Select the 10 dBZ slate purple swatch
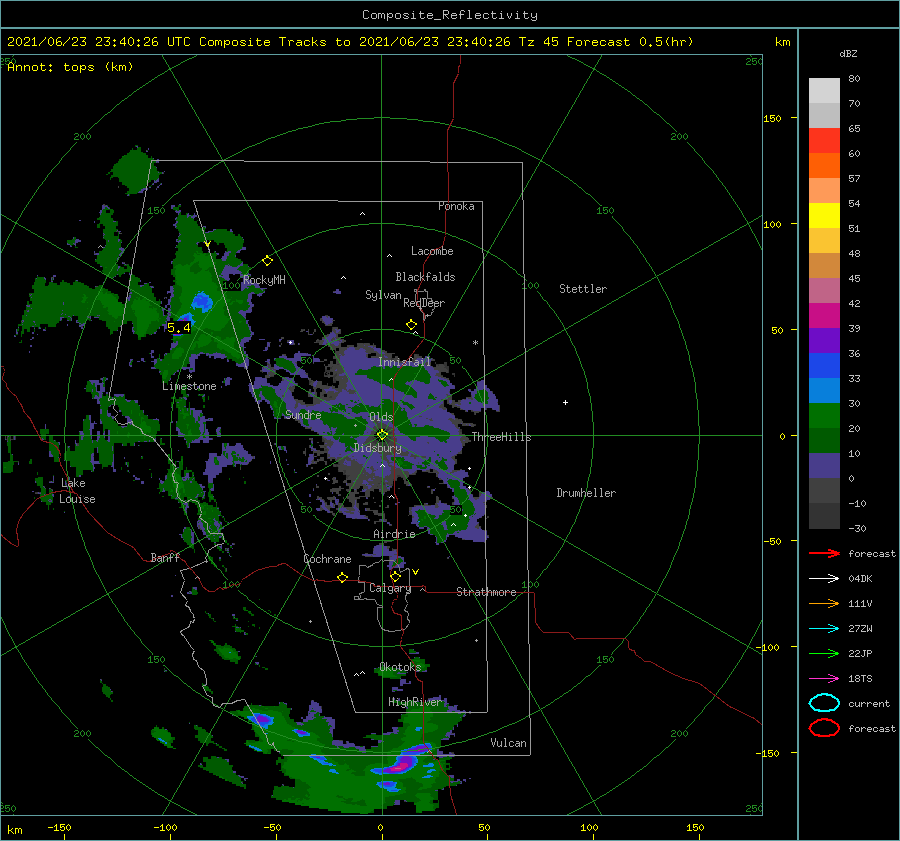 [824, 465]
